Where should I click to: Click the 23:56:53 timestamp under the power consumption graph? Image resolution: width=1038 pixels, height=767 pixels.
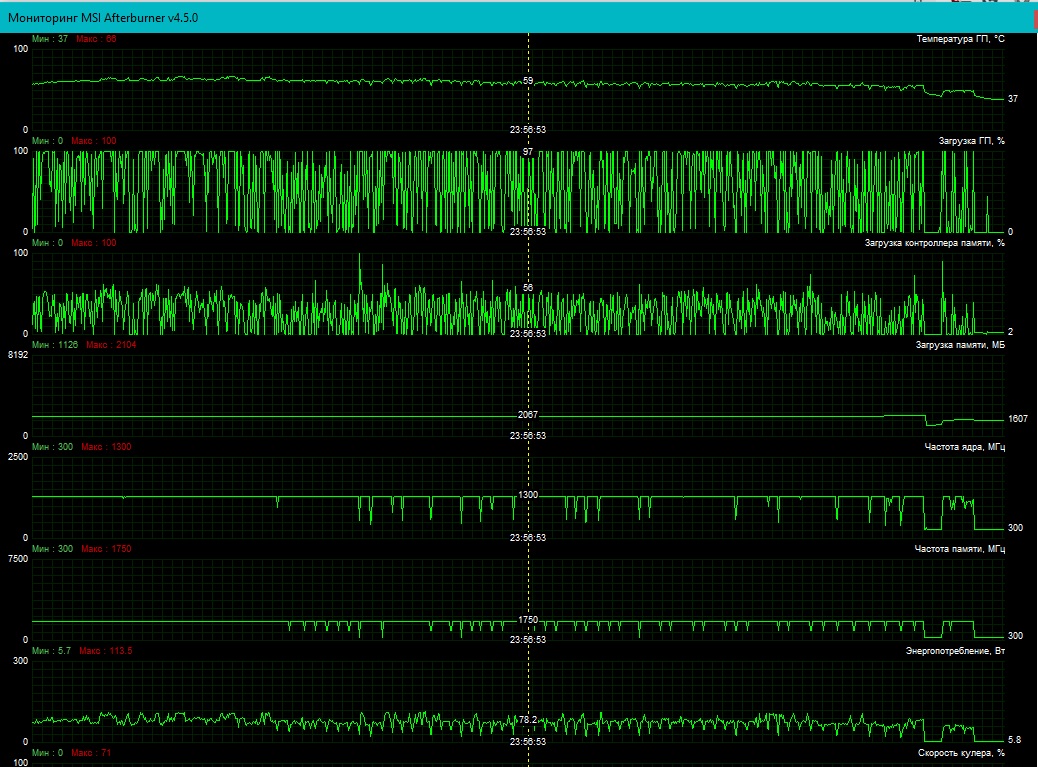click(x=528, y=741)
